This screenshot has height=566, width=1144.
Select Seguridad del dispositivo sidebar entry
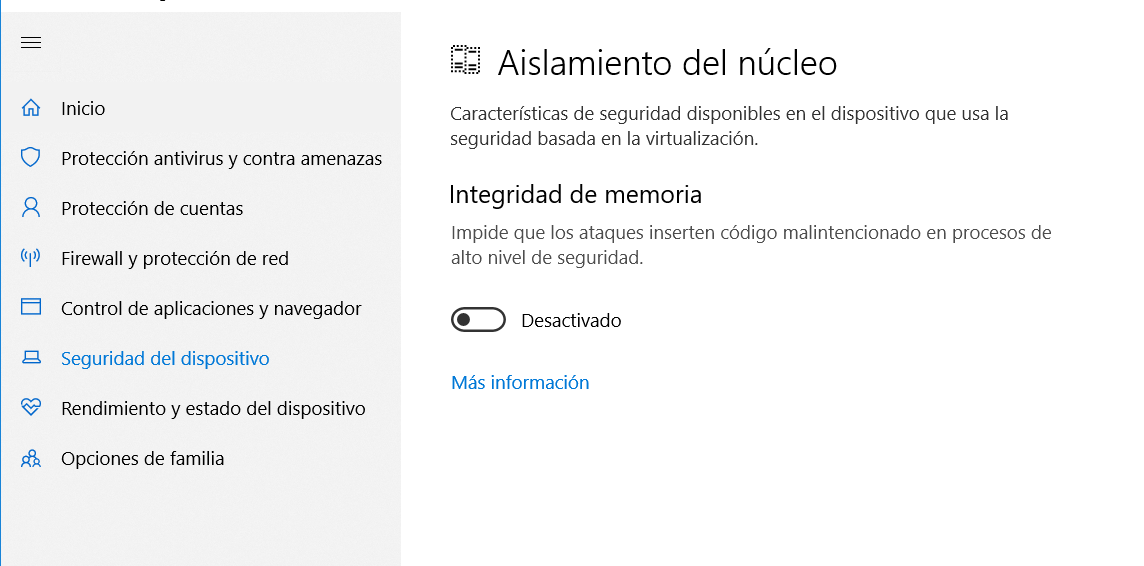click(165, 358)
